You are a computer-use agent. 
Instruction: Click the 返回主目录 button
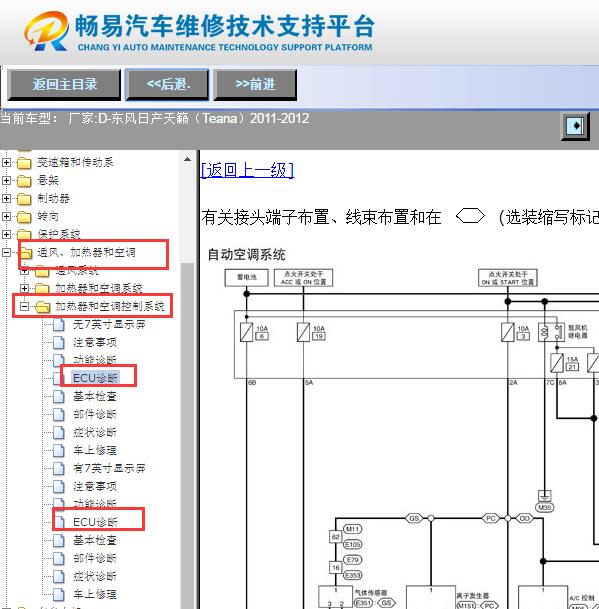(x=64, y=84)
